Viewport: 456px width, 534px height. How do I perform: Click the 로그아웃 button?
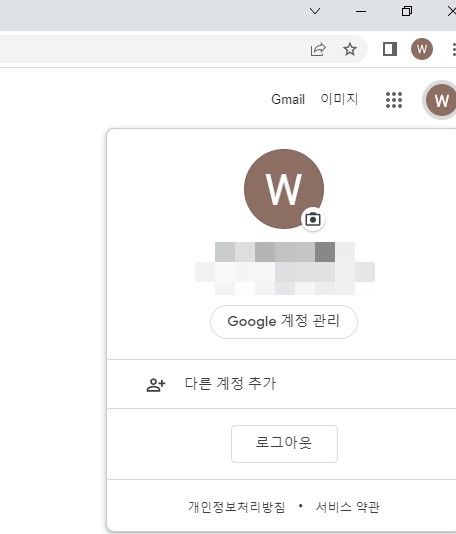click(x=284, y=443)
